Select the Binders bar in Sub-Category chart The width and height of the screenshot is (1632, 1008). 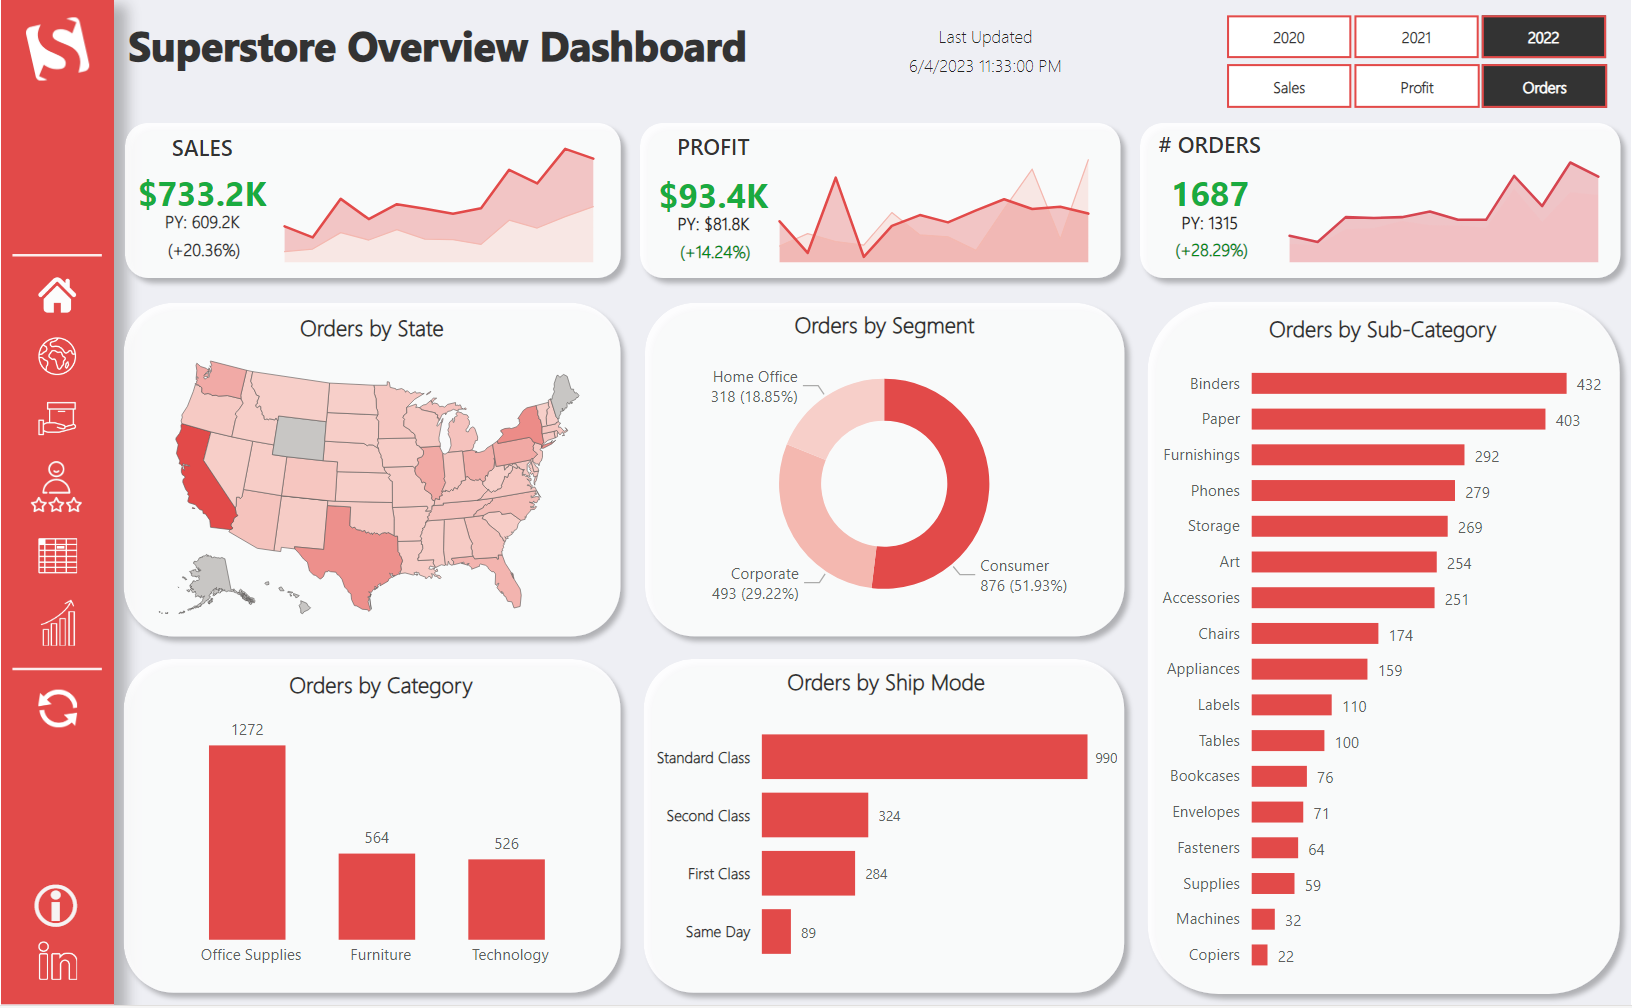click(x=1408, y=384)
